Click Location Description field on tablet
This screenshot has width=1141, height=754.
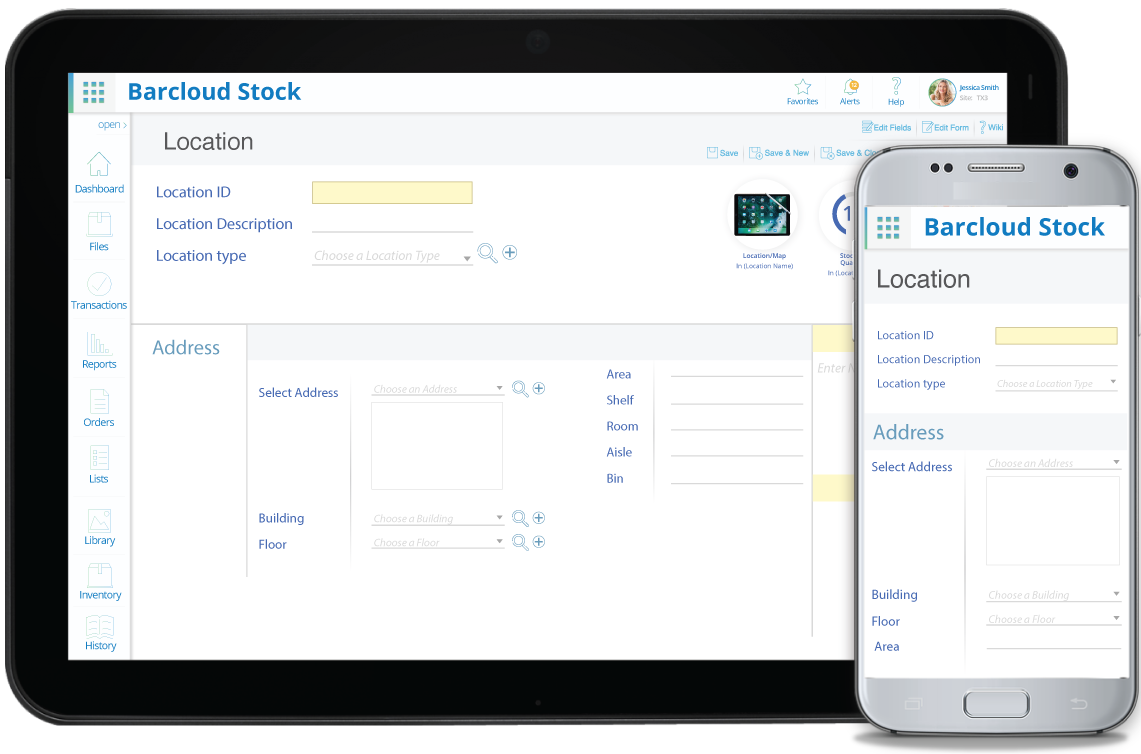coord(392,224)
